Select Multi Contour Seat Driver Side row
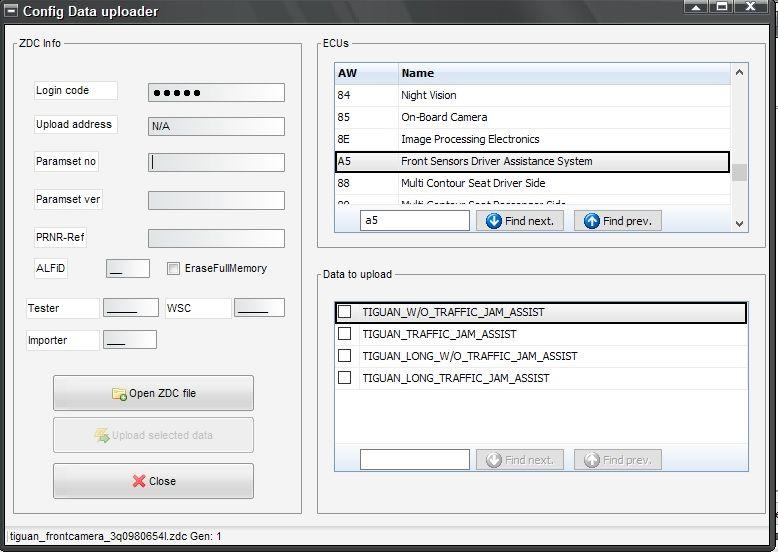 [532, 183]
